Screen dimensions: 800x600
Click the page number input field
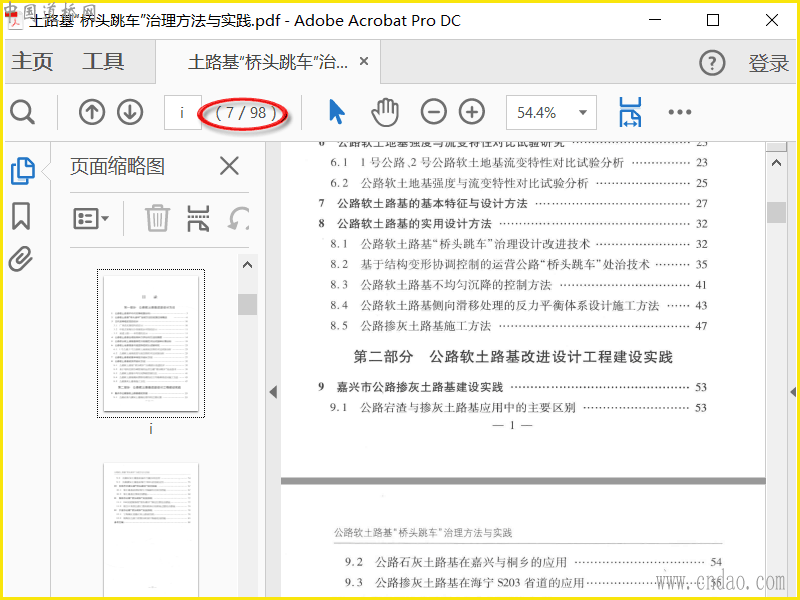(182, 112)
